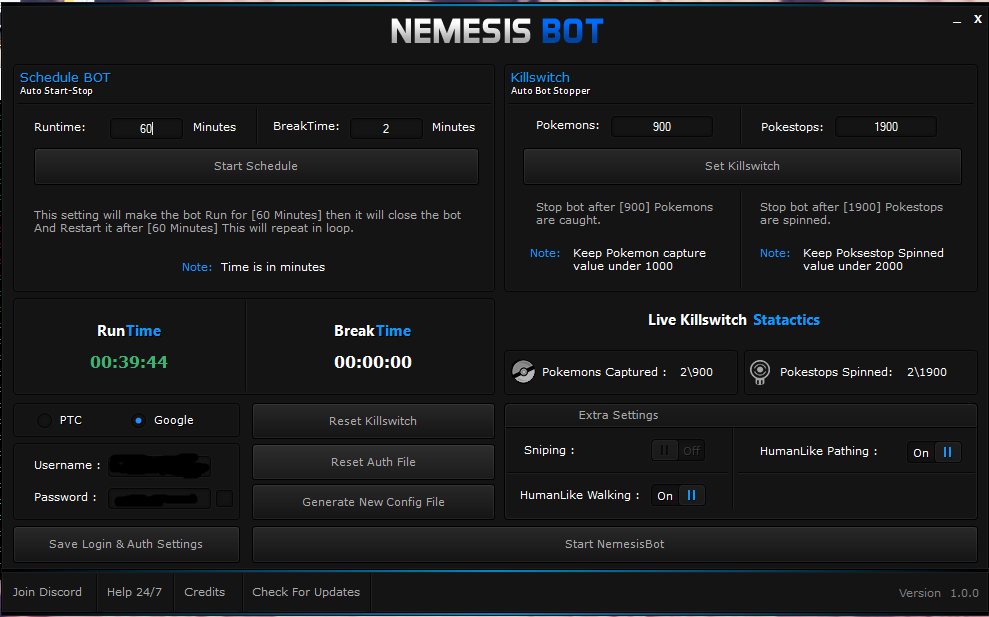Click the Pokestop icon next to Pokestops Spinned
Viewport: 989px width, 617px height.
click(760, 372)
